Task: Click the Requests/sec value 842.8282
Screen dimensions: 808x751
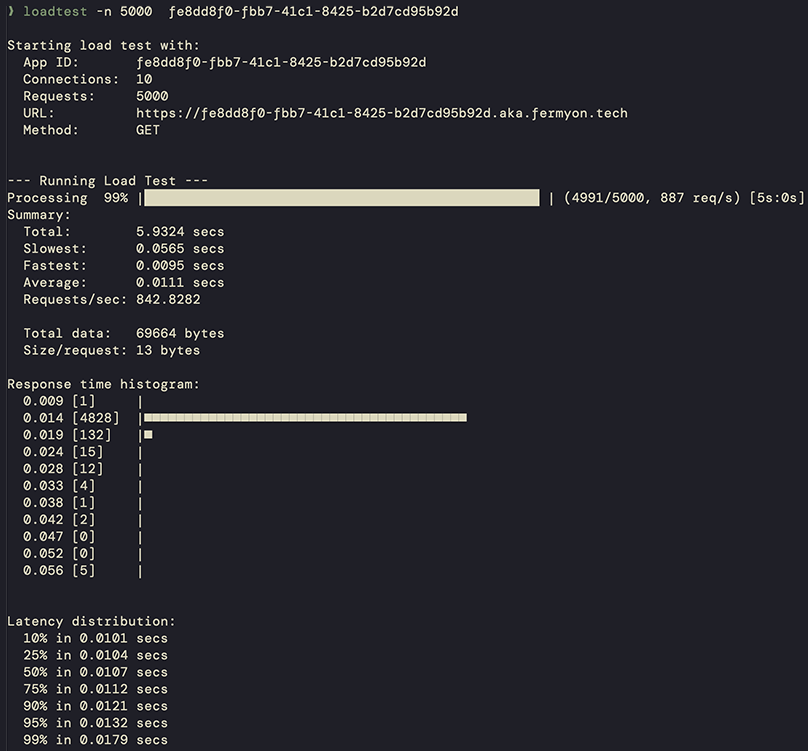Action: (x=168, y=299)
